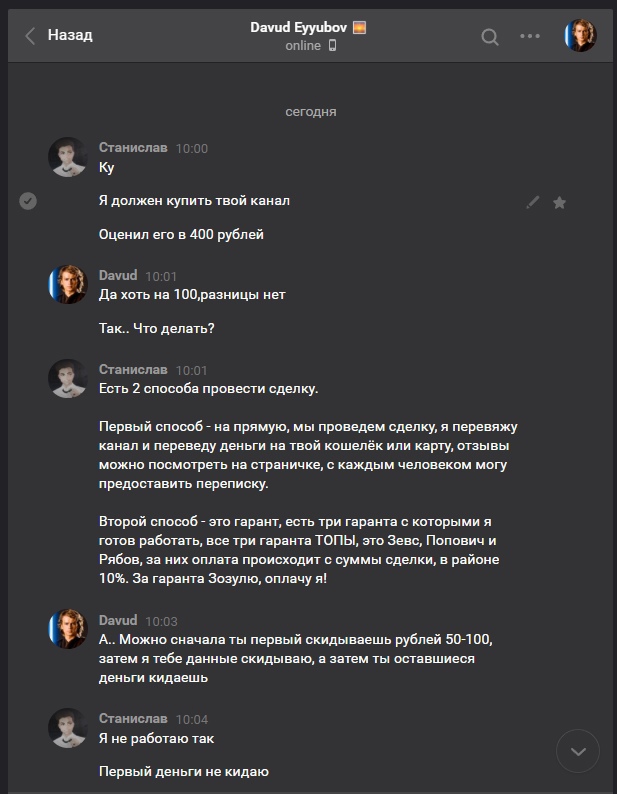The height and width of the screenshot is (794, 617).
Task: Click the emoji icon next to Davud Eyyubov
Action: click(x=359, y=27)
